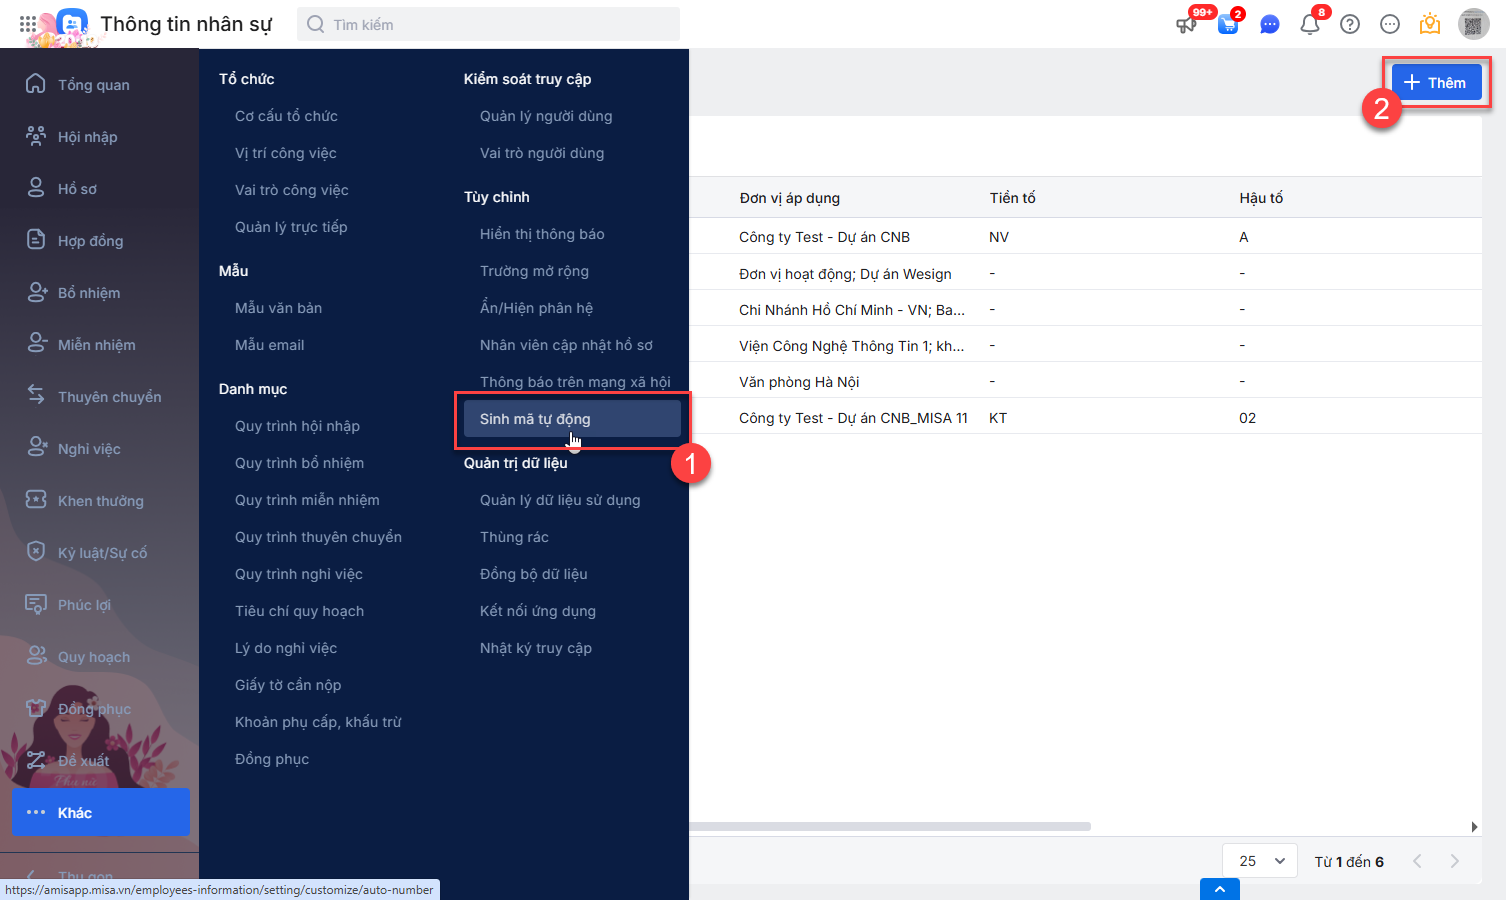
Task: Click the Đồng phục shirt icon
Action: coord(36,708)
